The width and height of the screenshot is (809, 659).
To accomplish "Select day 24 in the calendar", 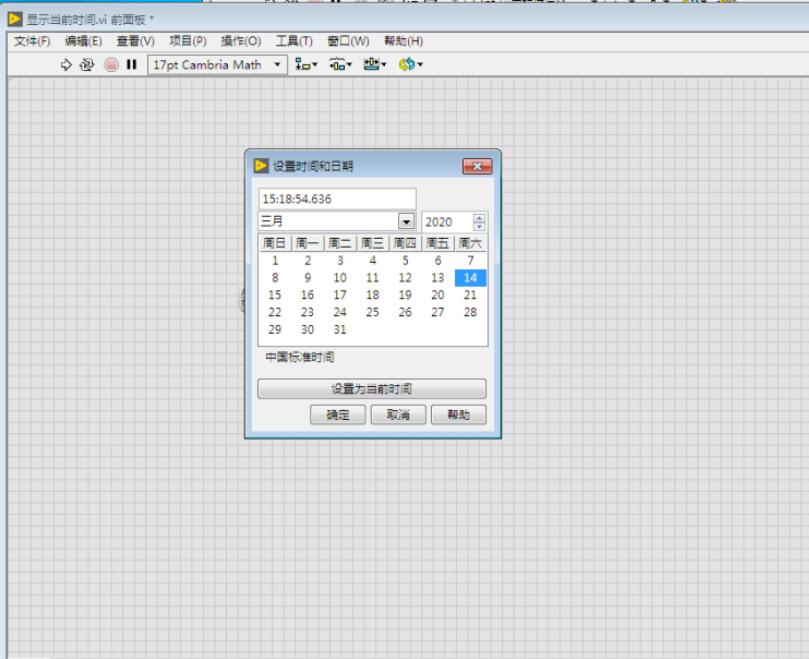I will [340, 312].
